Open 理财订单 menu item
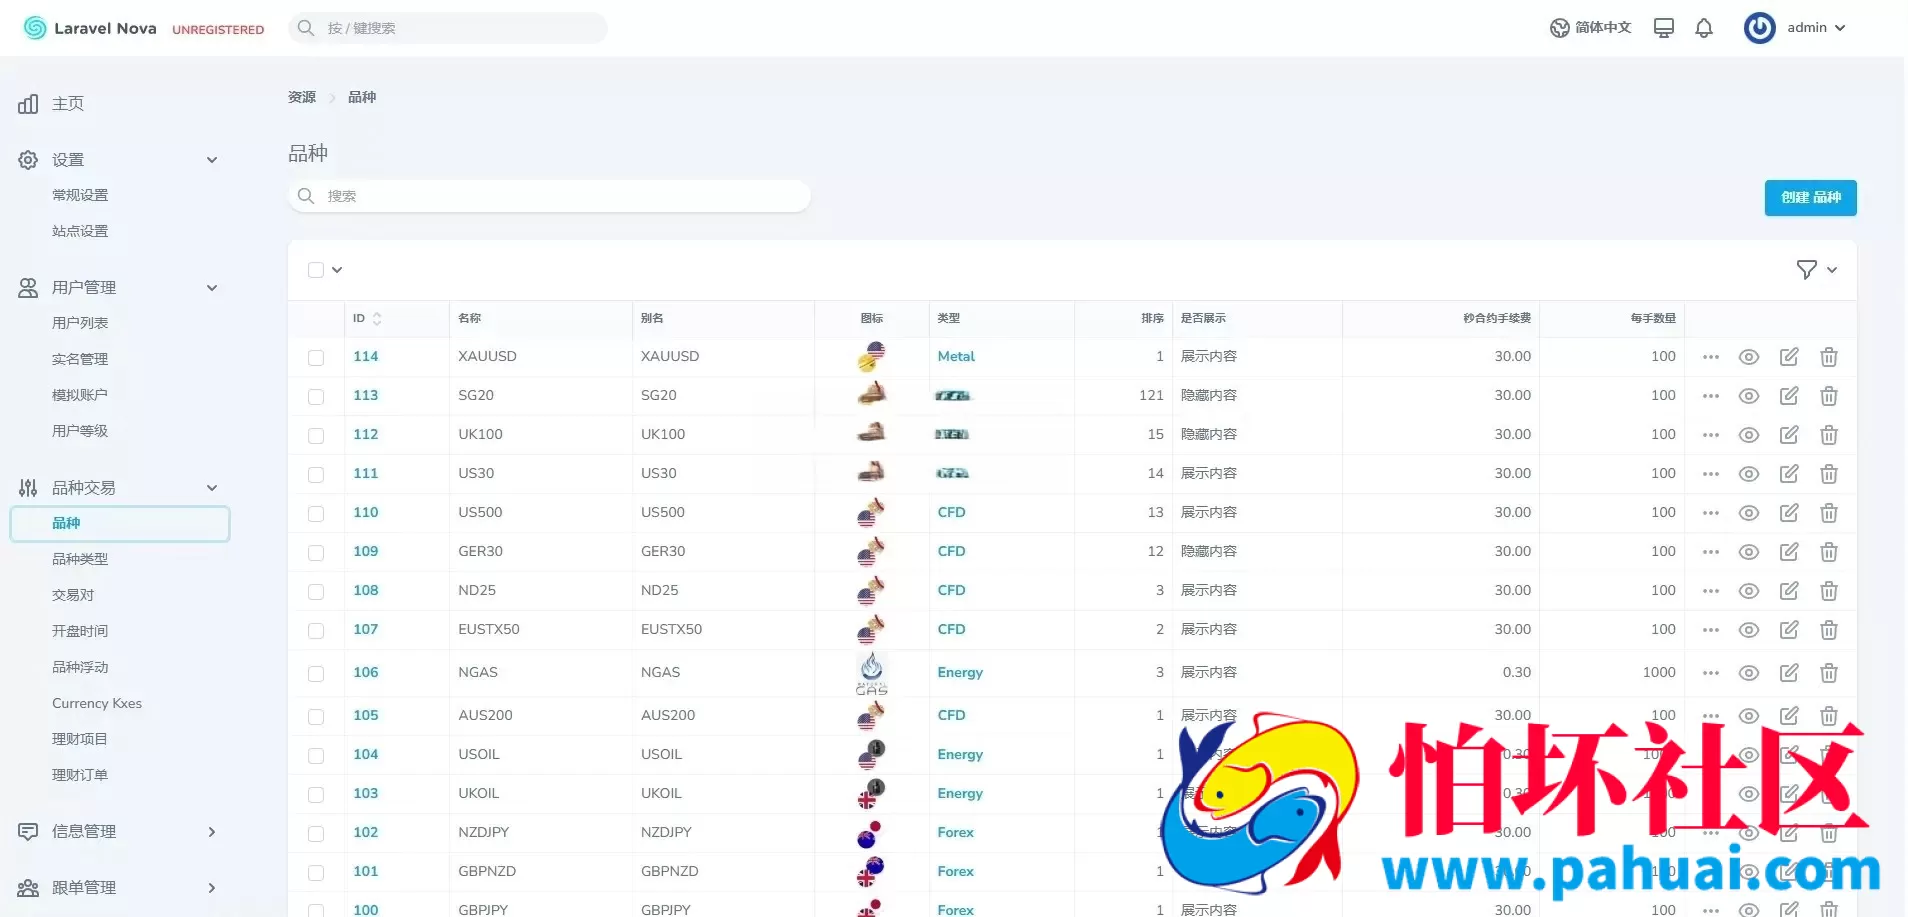 click(80, 775)
